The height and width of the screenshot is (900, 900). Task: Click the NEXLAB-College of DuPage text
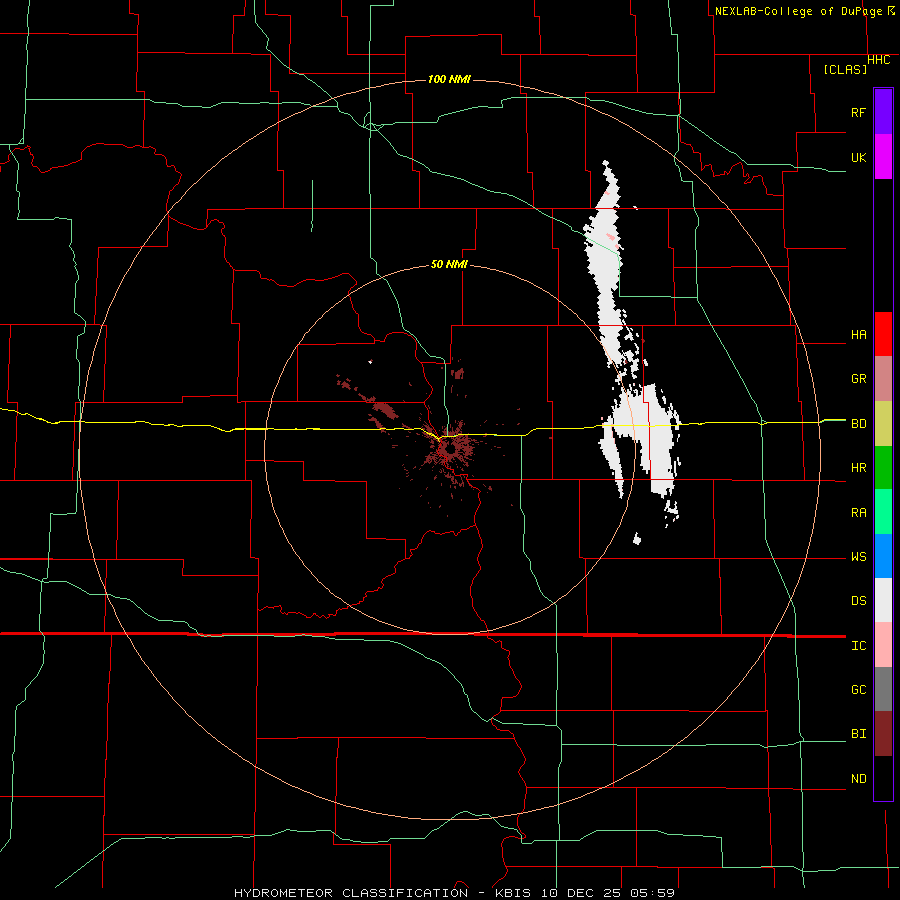(800, 11)
